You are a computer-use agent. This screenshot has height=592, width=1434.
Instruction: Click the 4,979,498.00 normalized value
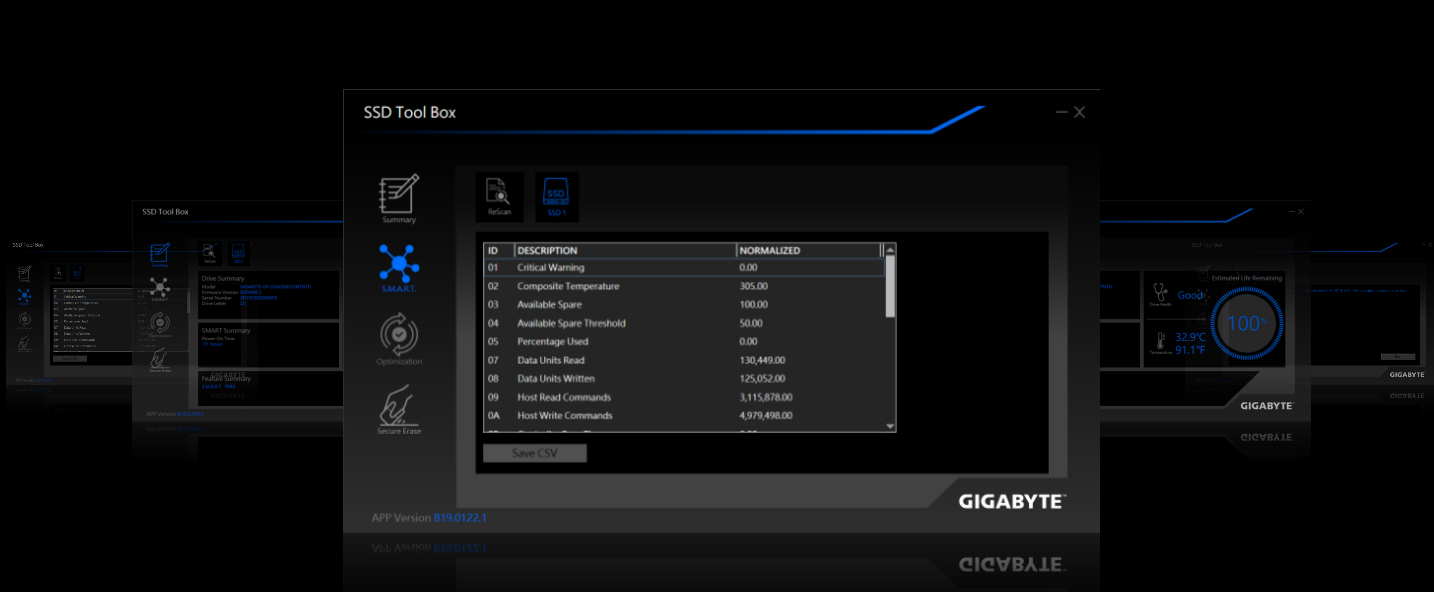tap(766, 416)
